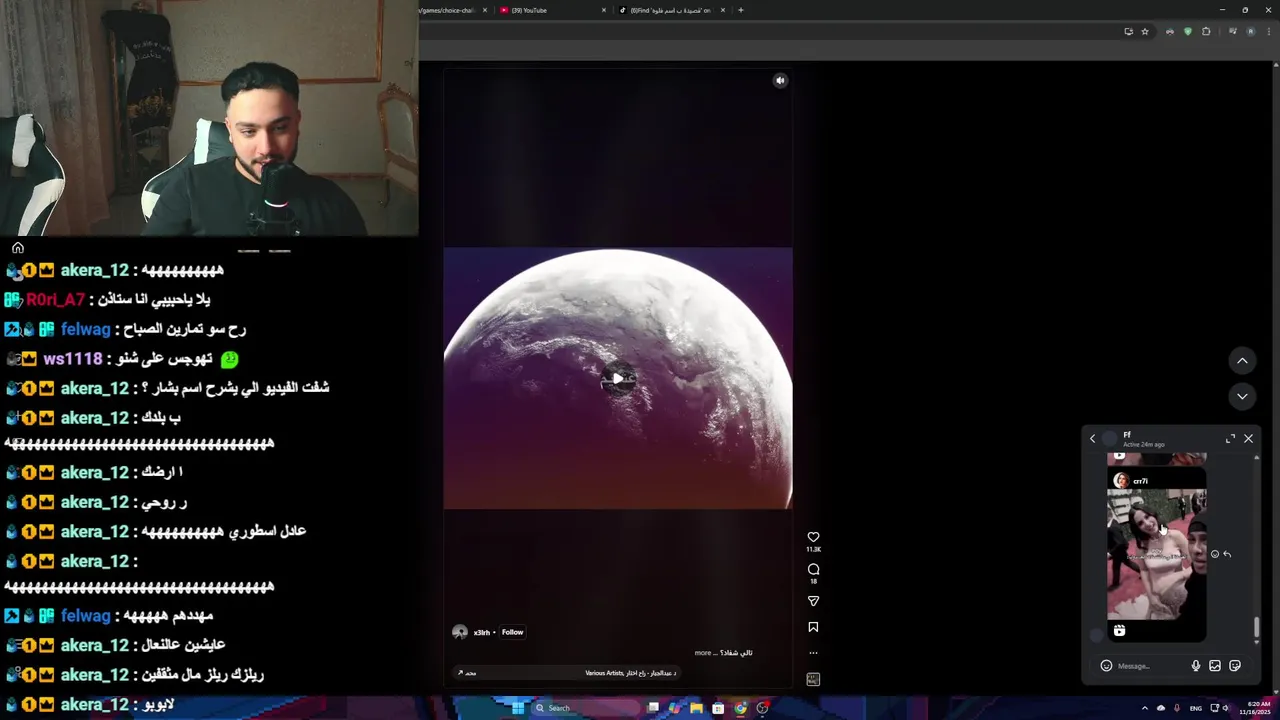Click the chat popup scrollbar thumb
1280x720 pixels.
tap(1256, 629)
